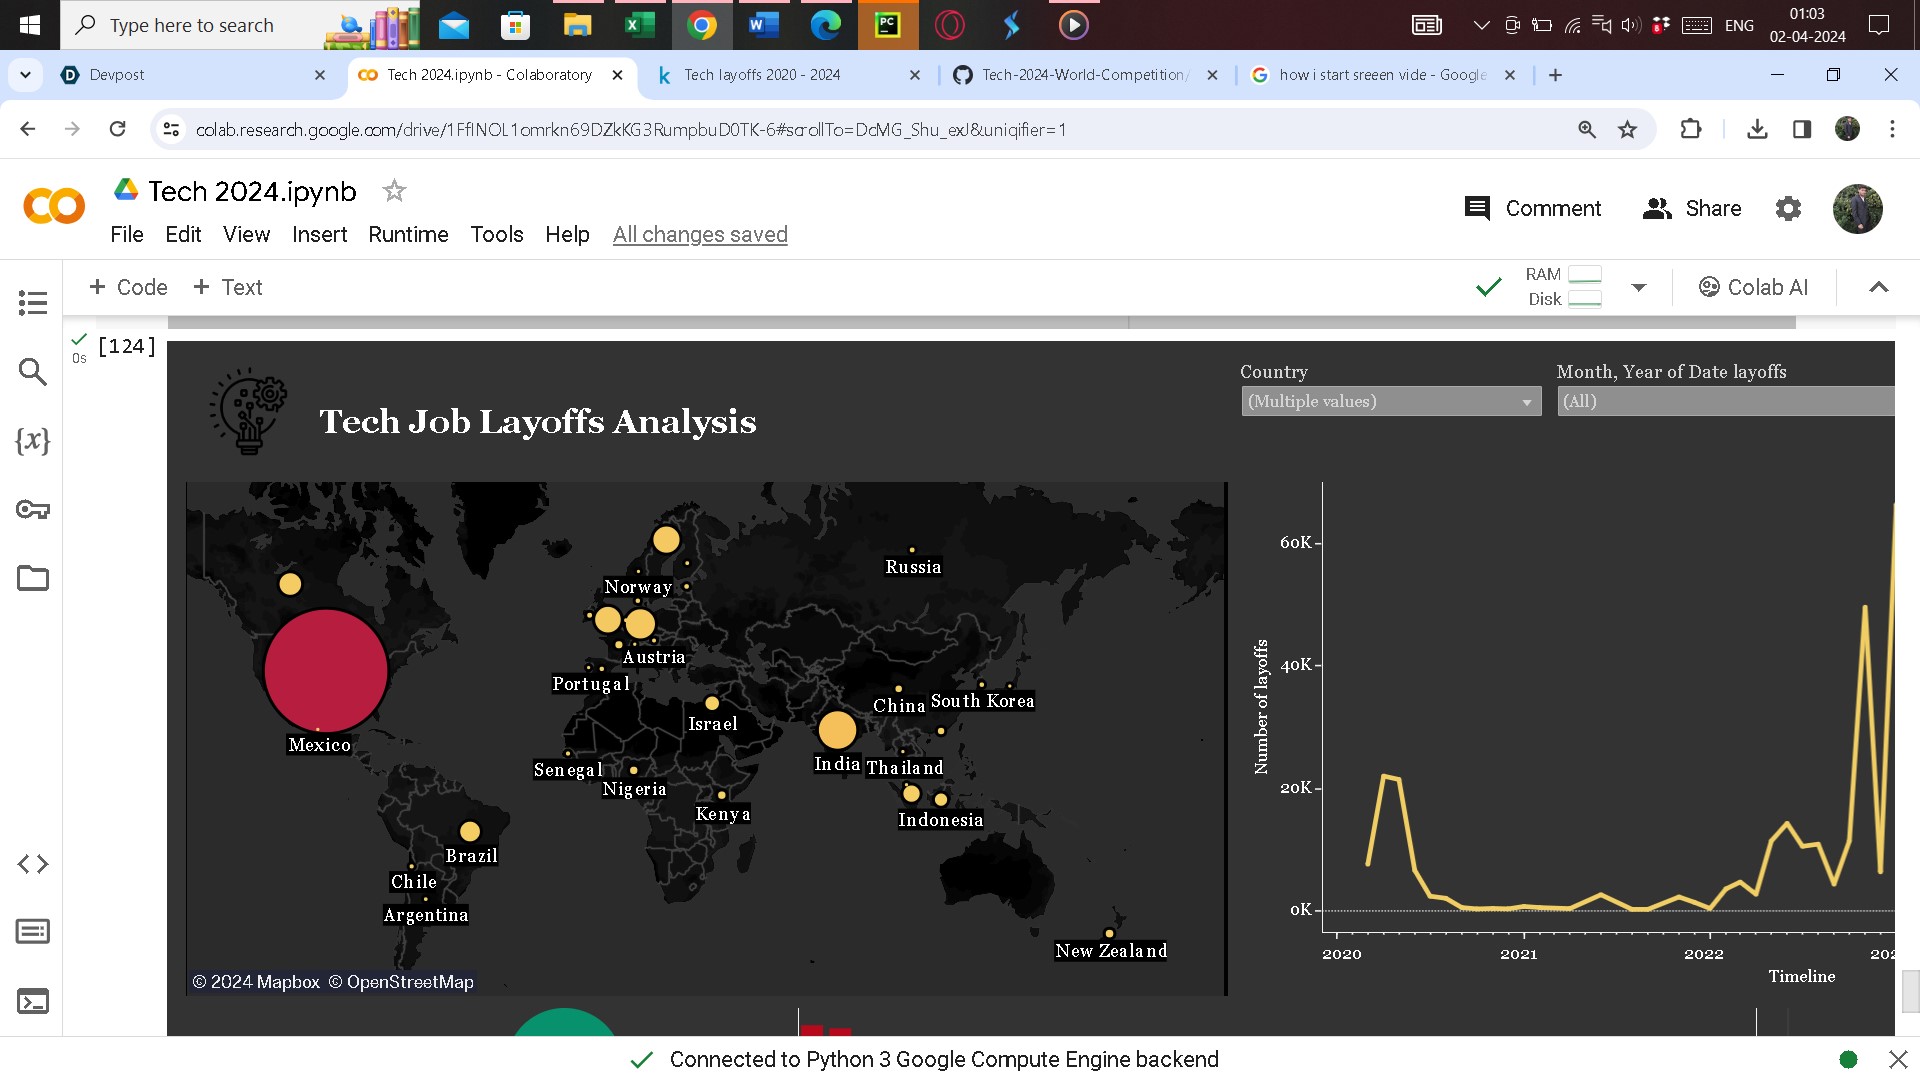Add a new Code cell

128,287
